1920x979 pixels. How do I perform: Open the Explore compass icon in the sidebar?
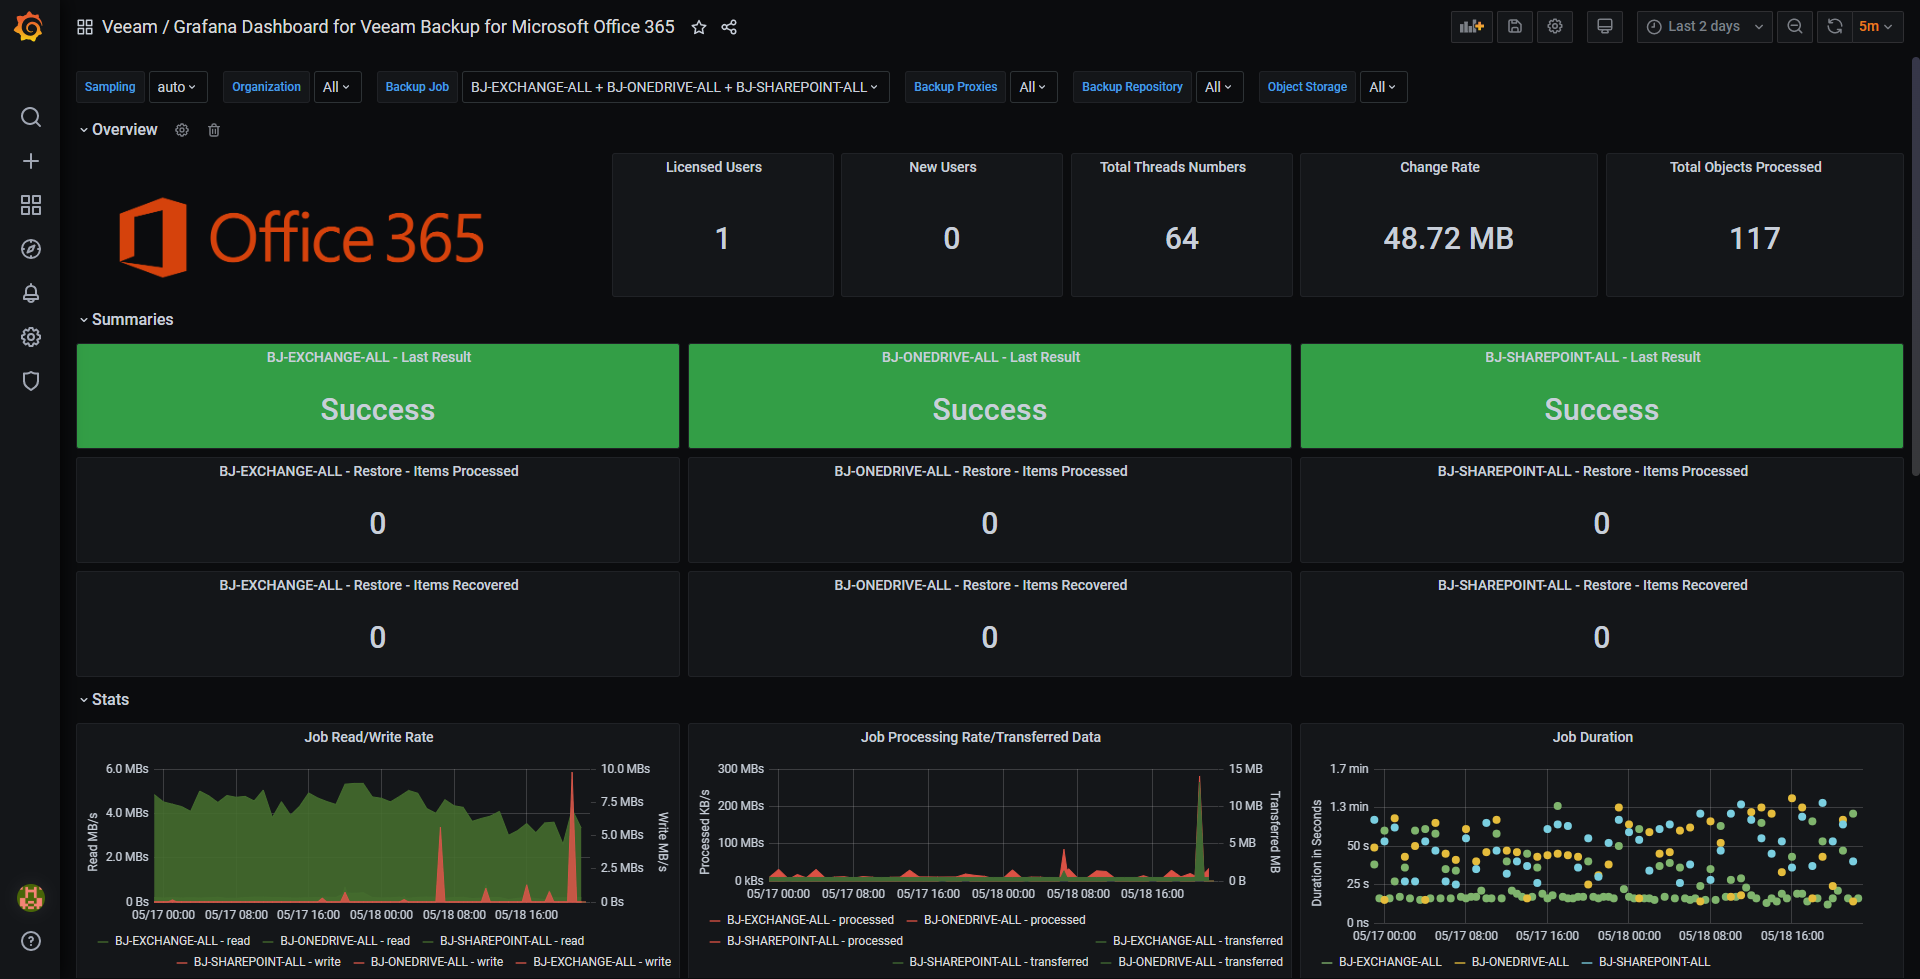tap(31, 249)
